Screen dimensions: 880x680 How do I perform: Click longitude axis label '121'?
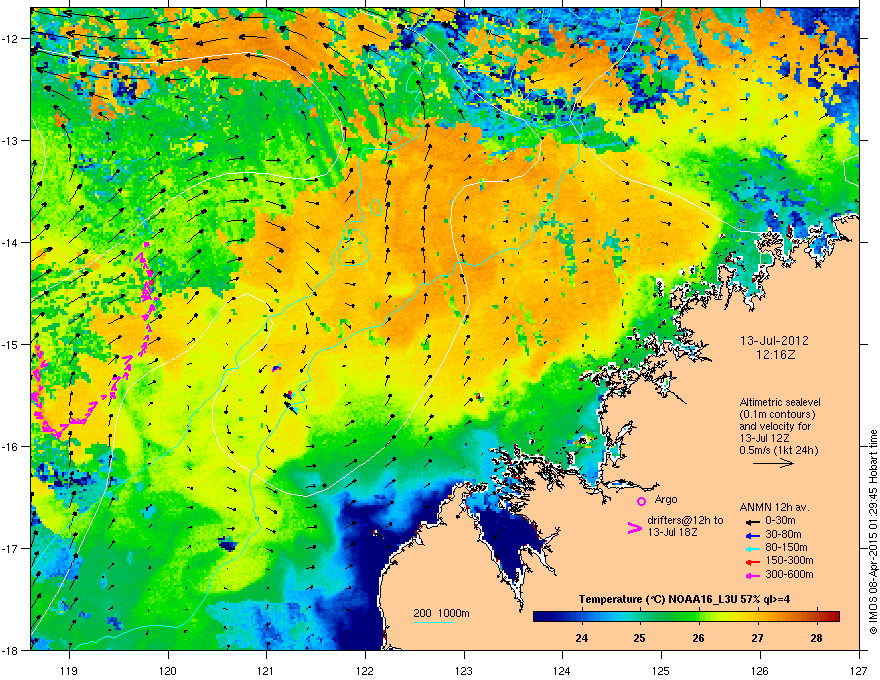coord(266,670)
